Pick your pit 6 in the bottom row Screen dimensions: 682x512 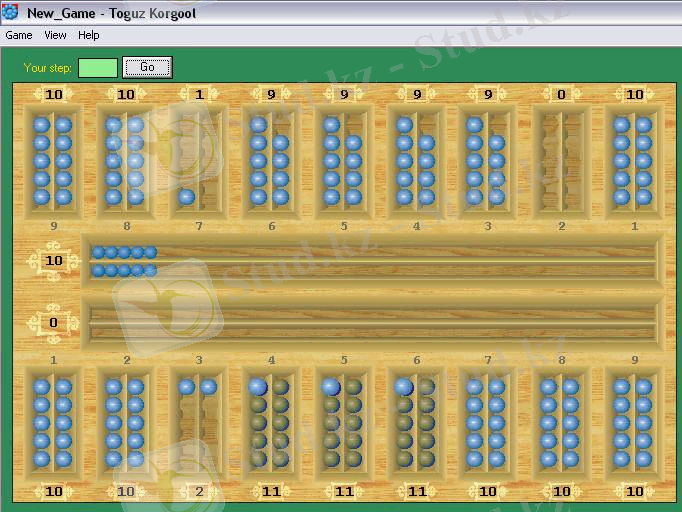pyautogui.click(x=416, y=422)
